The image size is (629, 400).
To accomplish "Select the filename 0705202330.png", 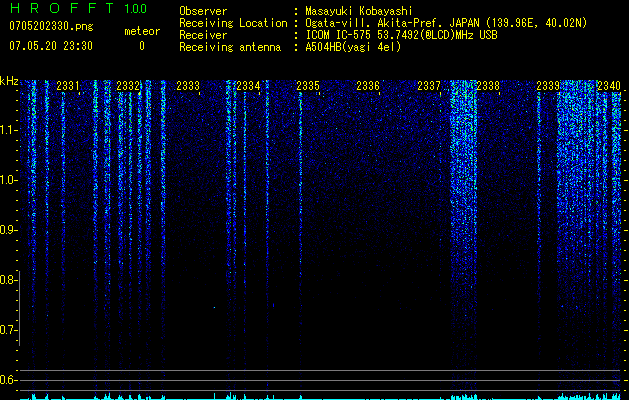I will (x=51, y=26).
